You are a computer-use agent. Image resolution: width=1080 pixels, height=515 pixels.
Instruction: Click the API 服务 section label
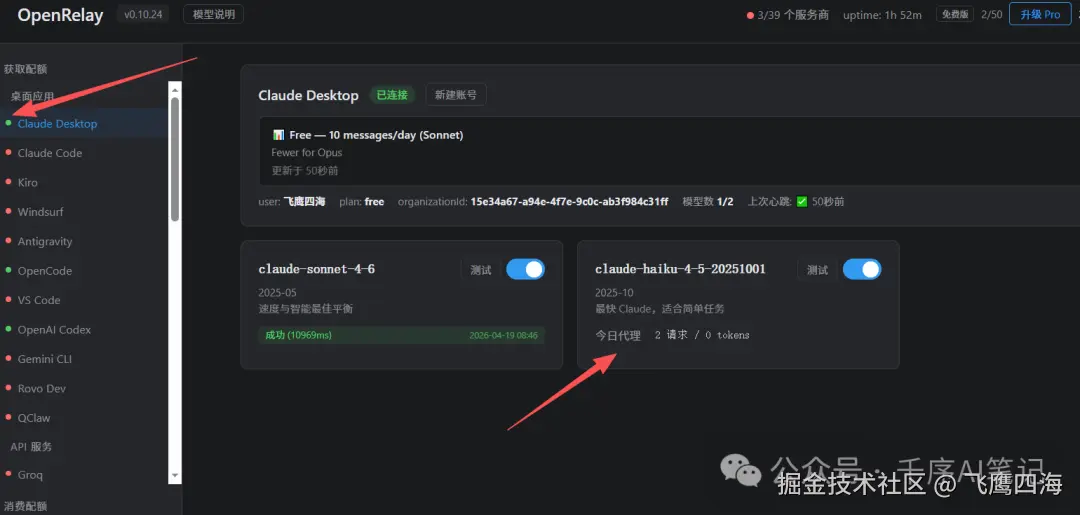click(31, 447)
